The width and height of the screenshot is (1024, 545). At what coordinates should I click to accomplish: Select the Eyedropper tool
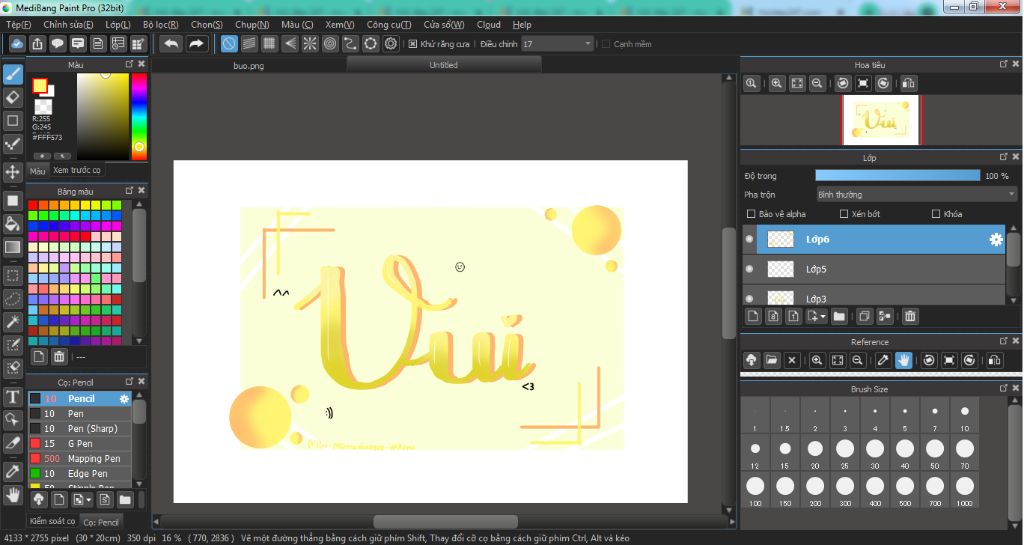click(x=12, y=472)
